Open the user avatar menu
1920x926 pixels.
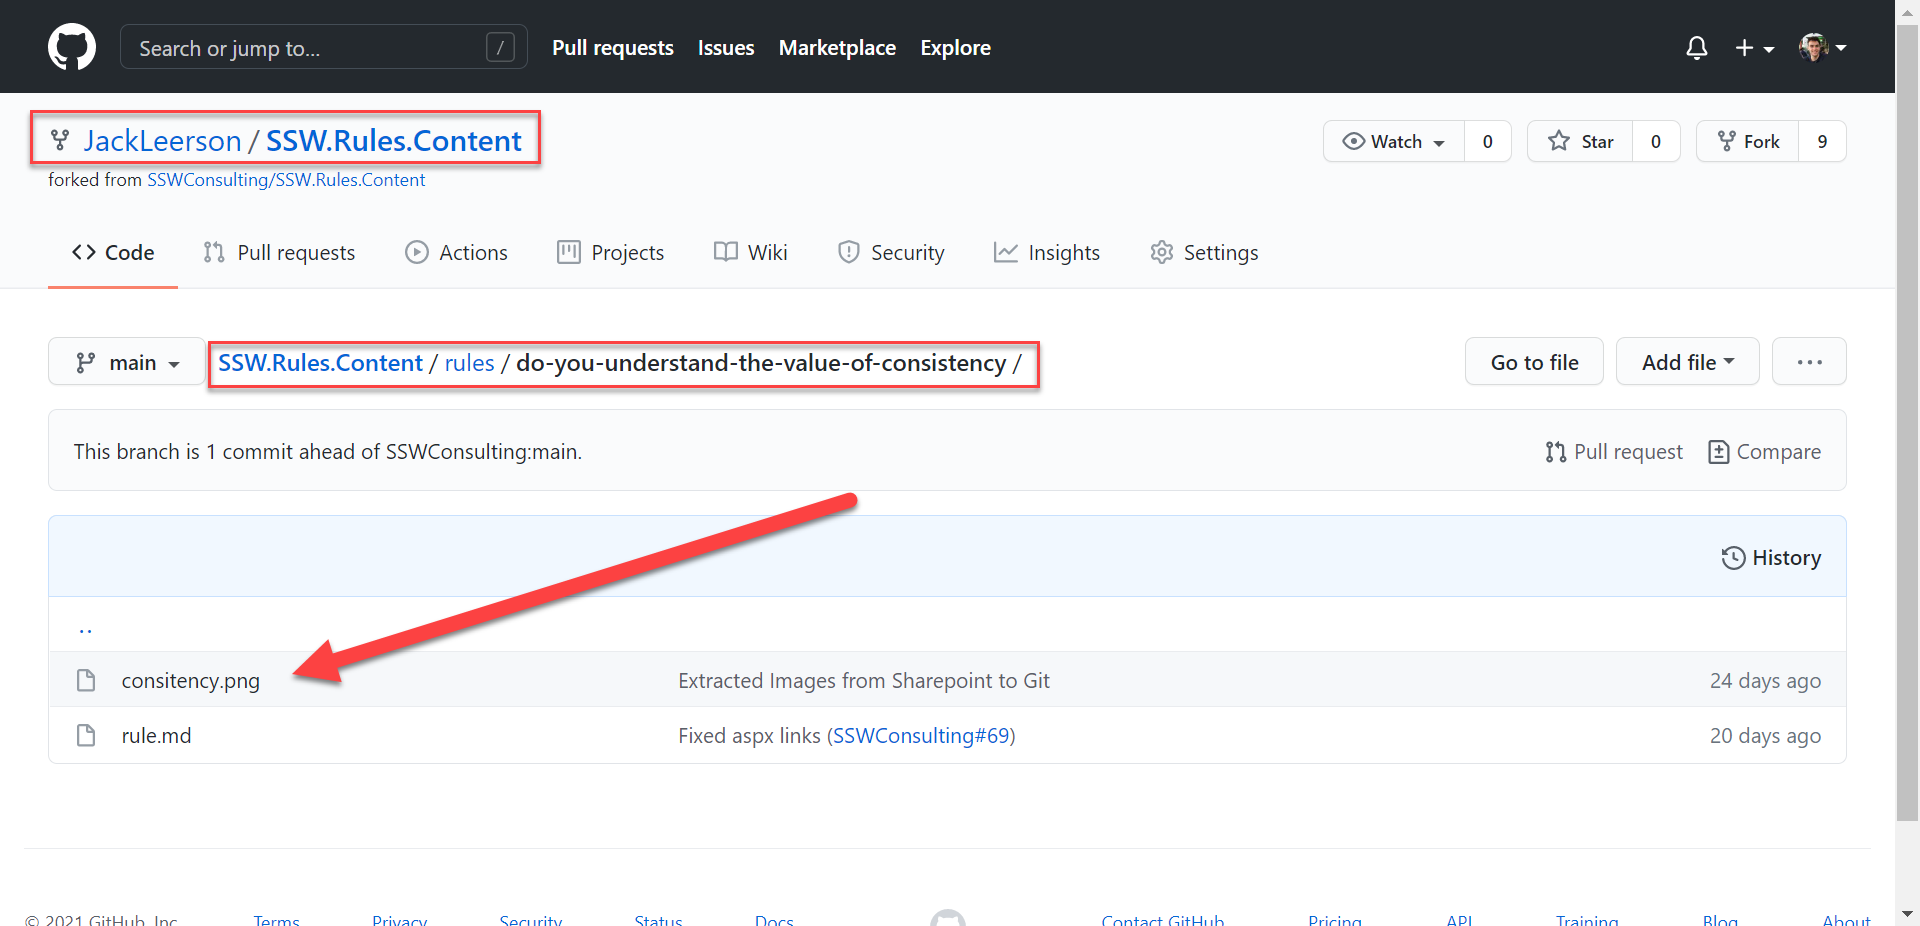point(1822,47)
